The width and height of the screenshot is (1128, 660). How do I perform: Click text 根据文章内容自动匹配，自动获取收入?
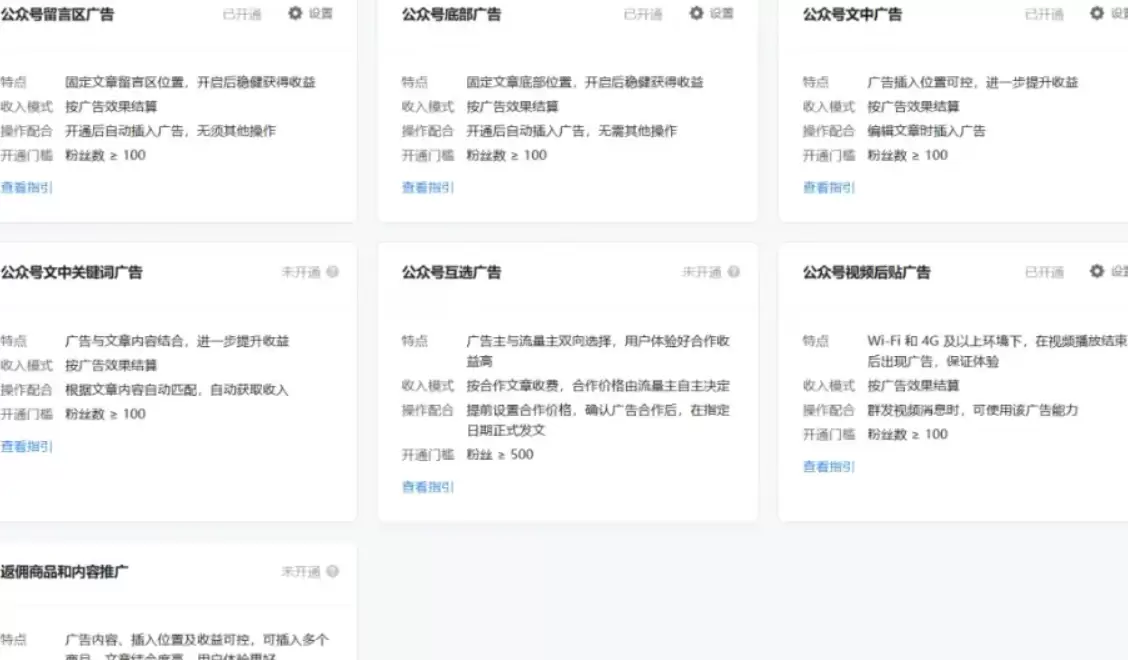tap(176, 390)
